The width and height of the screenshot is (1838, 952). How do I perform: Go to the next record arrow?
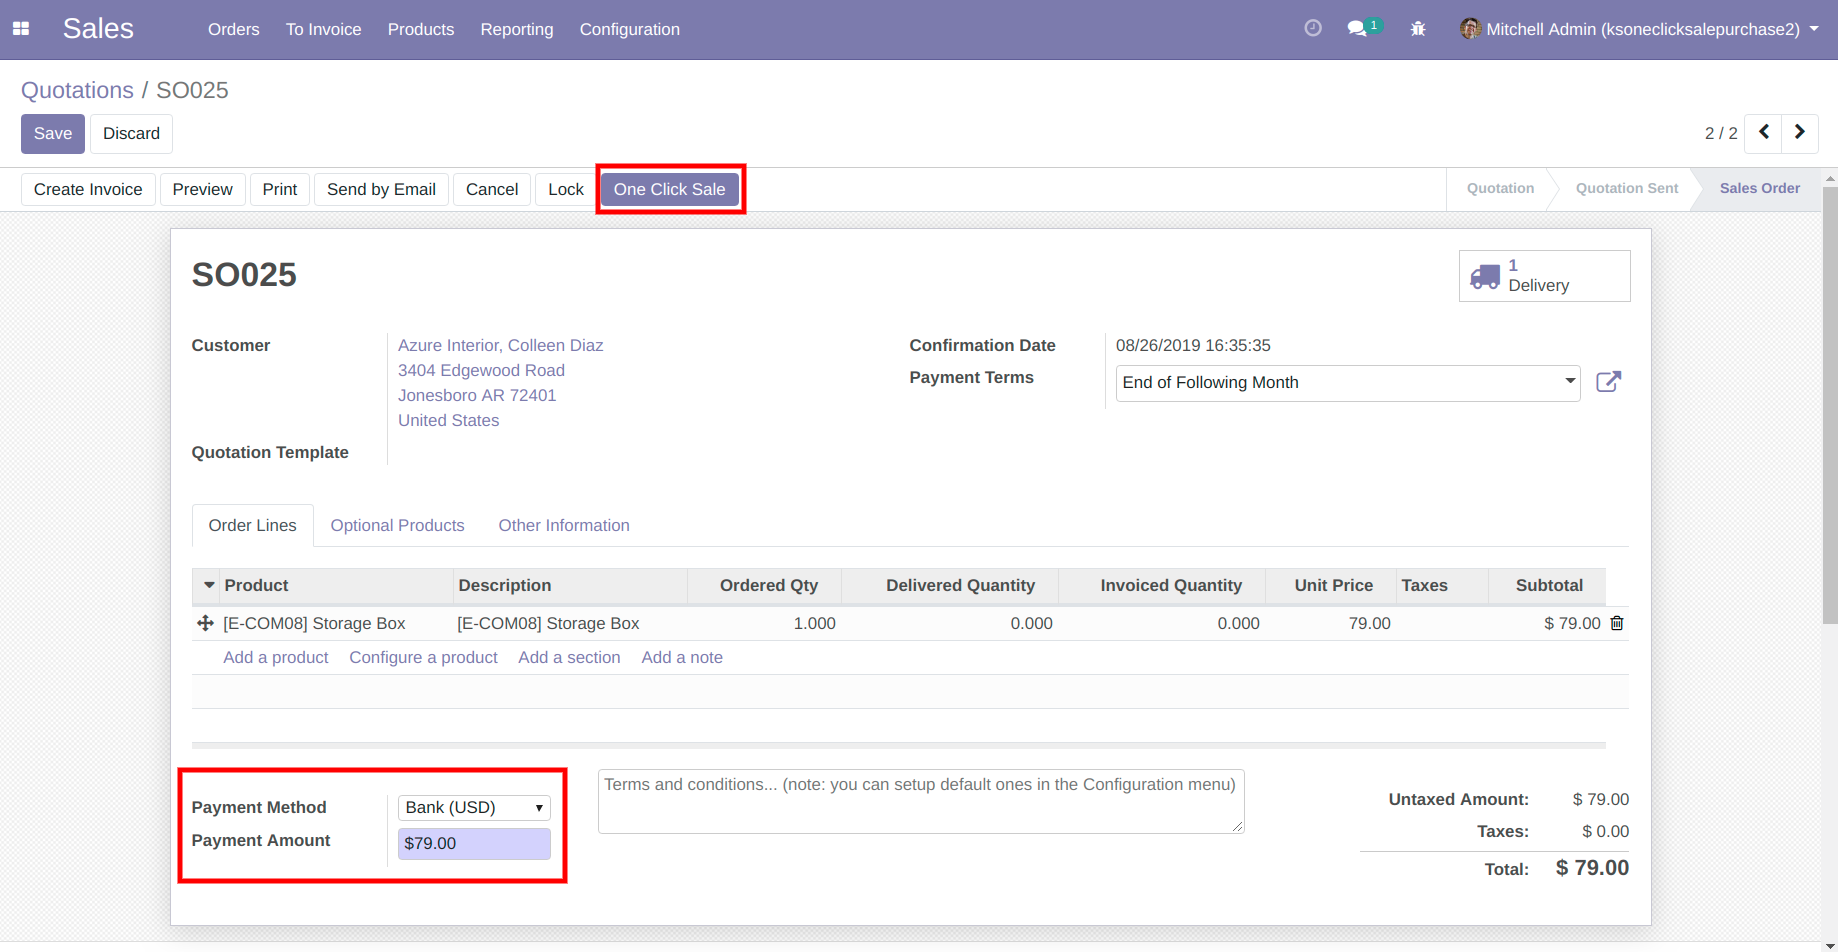click(1799, 132)
